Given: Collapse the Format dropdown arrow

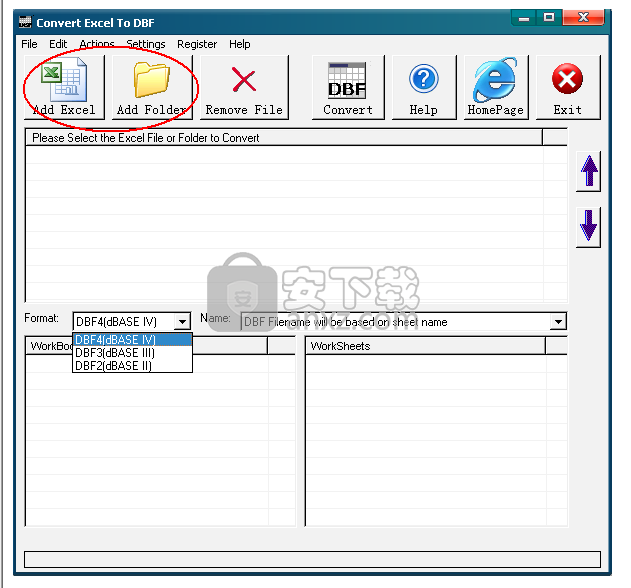Looking at the screenshot, I should (x=182, y=322).
